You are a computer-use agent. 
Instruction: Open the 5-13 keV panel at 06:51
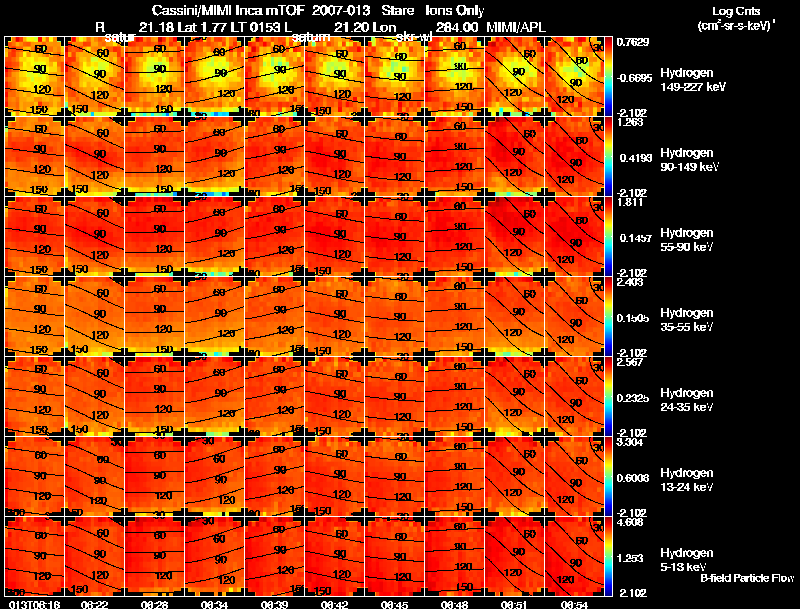pyautogui.click(x=514, y=556)
